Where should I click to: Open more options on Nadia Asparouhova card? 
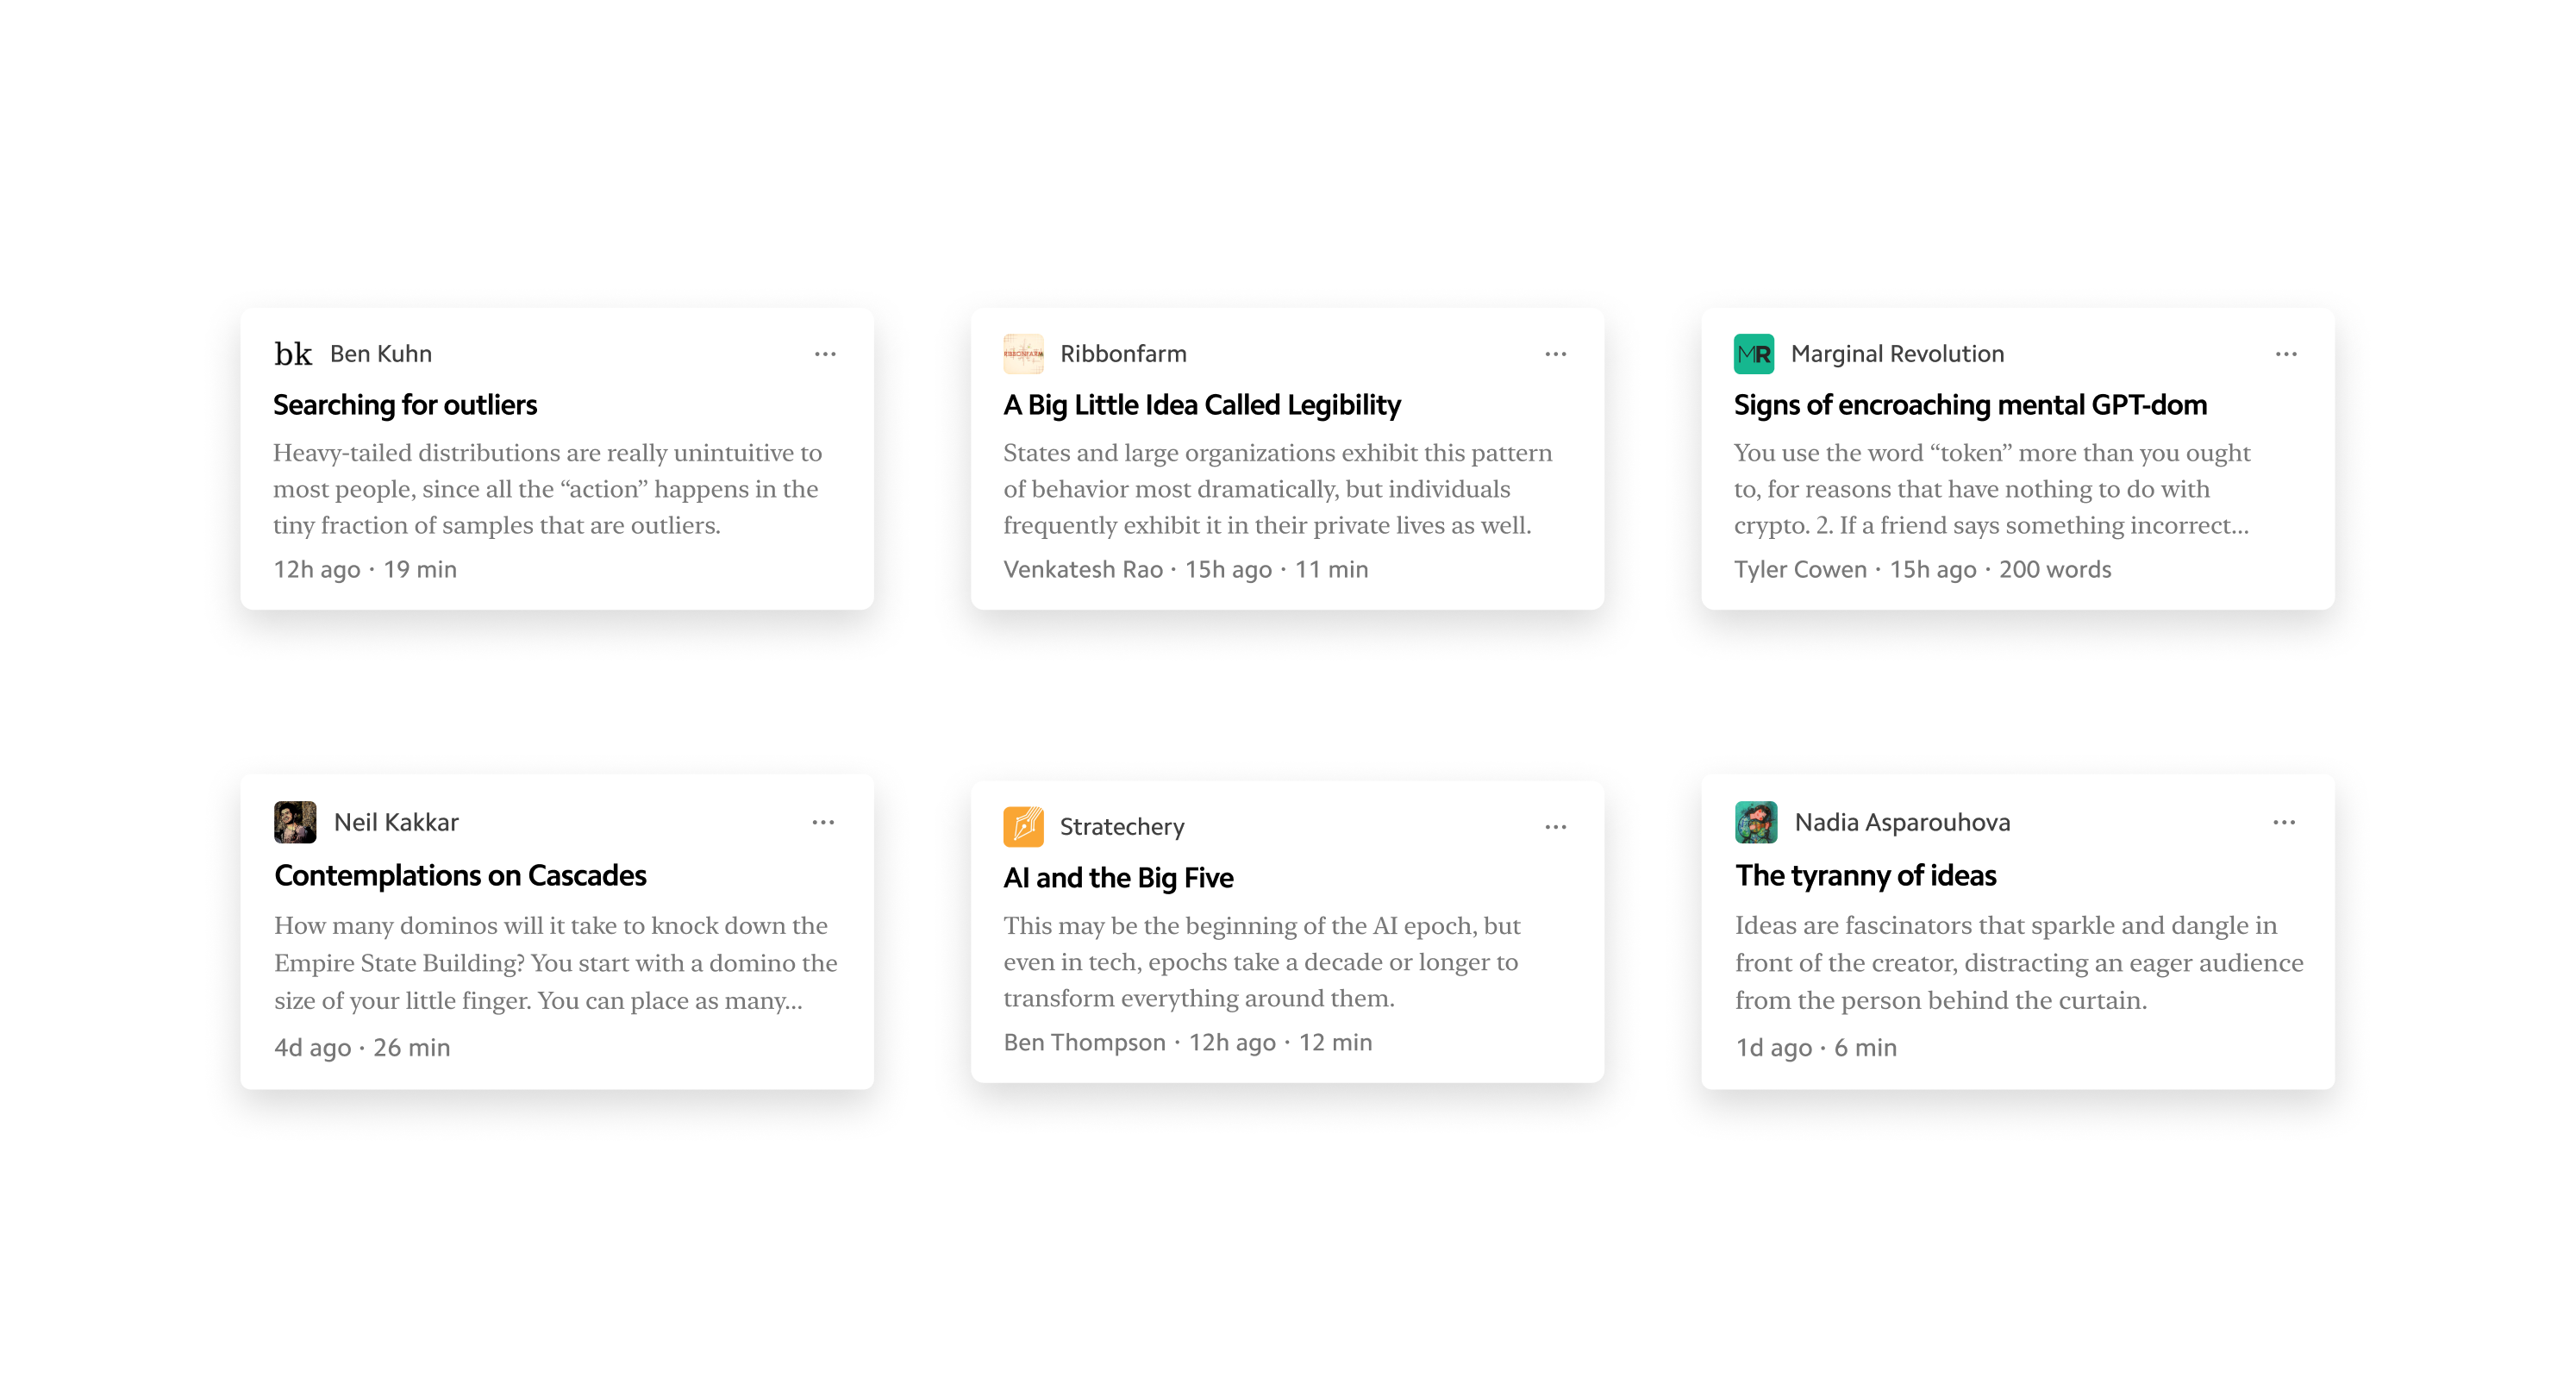[x=2284, y=822]
